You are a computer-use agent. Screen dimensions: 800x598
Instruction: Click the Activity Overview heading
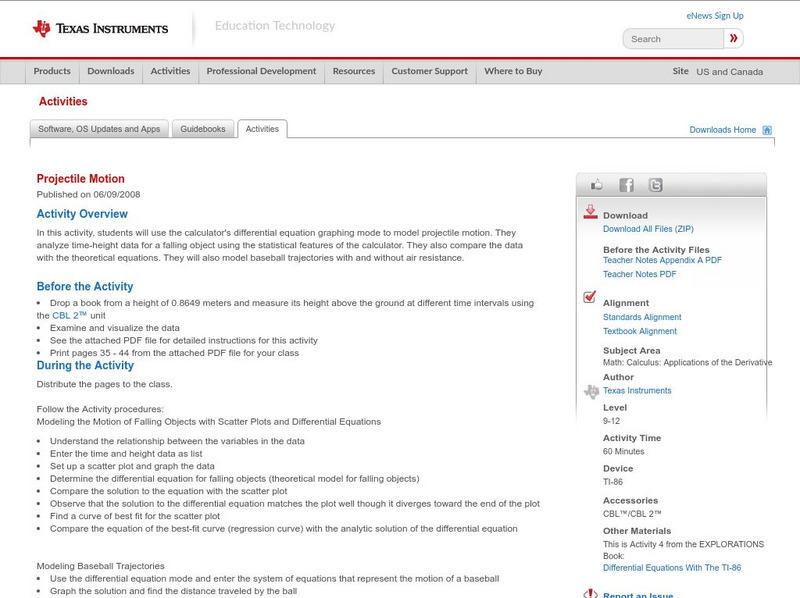[x=82, y=214]
